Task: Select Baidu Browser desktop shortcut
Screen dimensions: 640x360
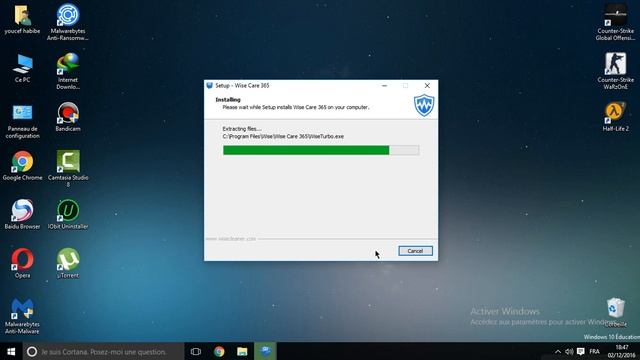Action: click(22, 215)
